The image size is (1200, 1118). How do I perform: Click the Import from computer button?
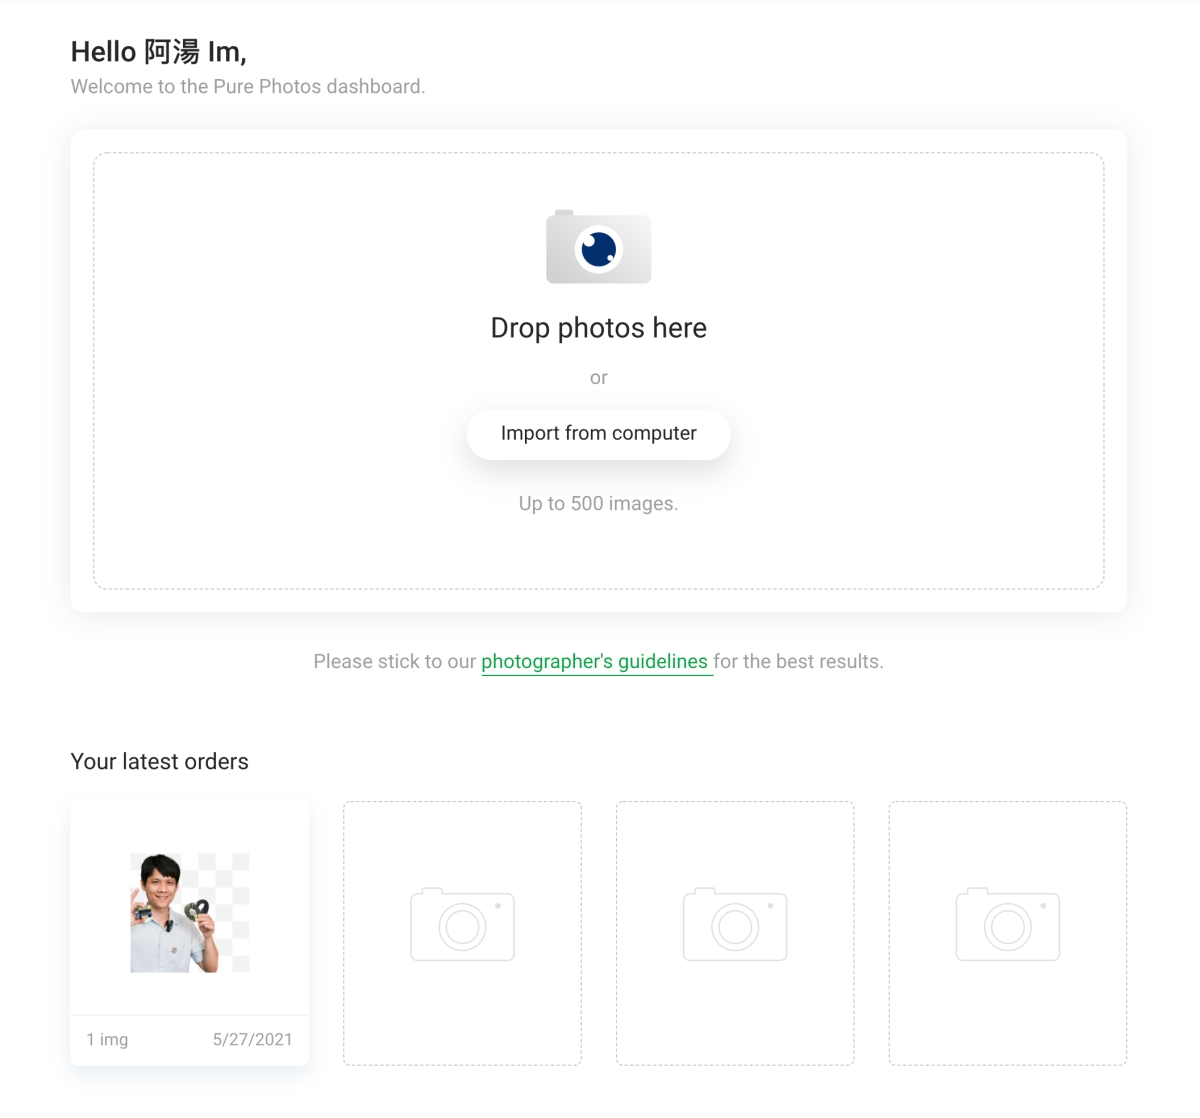[x=598, y=434]
